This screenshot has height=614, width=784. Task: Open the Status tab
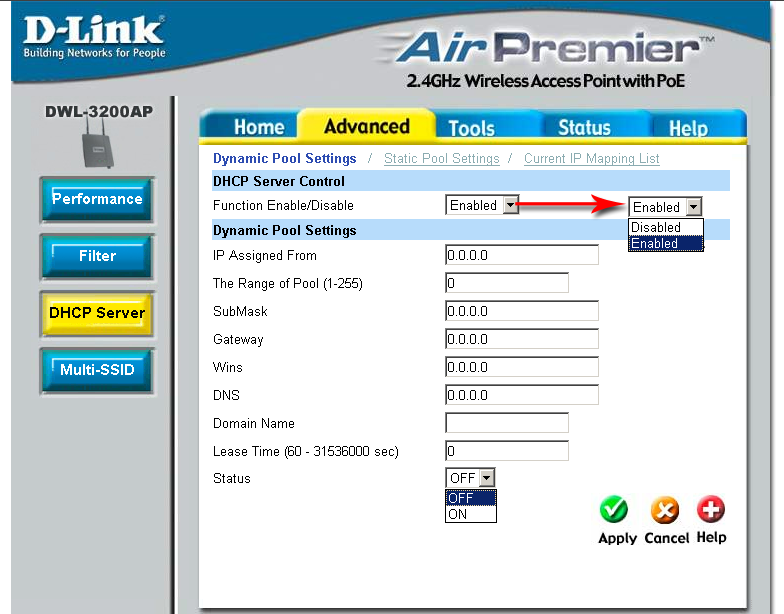click(584, 128)
